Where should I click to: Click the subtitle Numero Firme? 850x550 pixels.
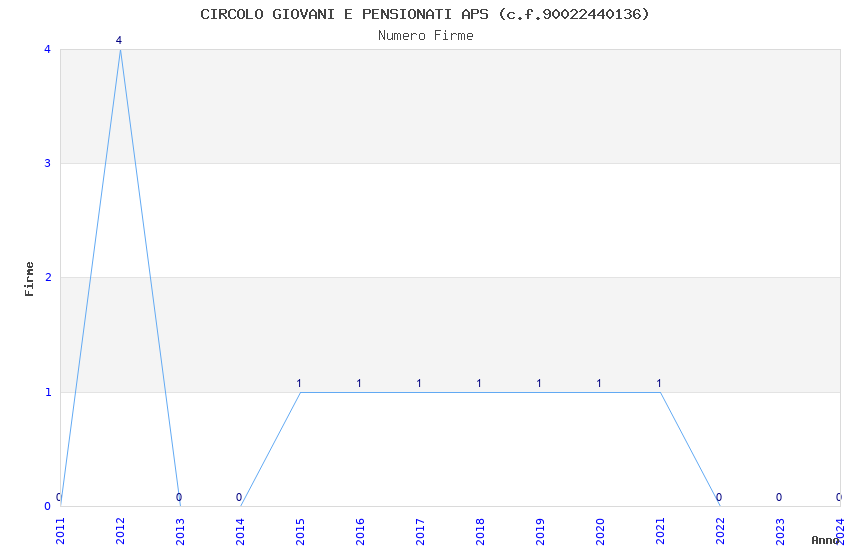[426, 36]
